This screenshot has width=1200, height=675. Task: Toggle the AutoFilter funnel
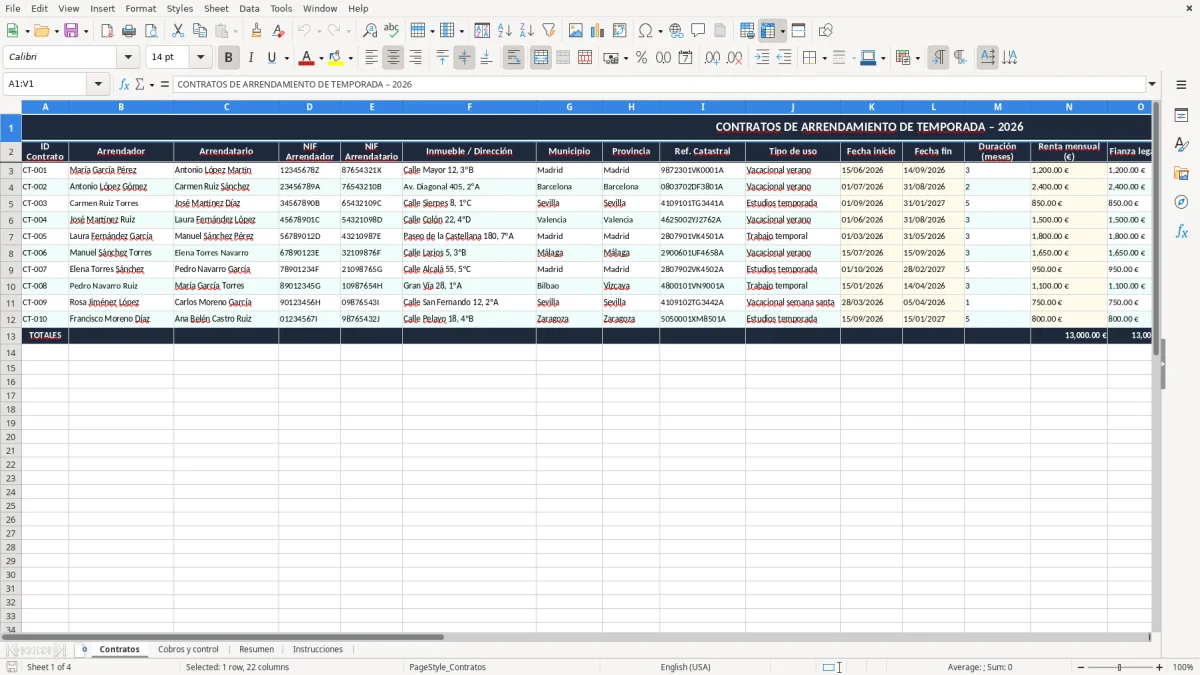548,31
